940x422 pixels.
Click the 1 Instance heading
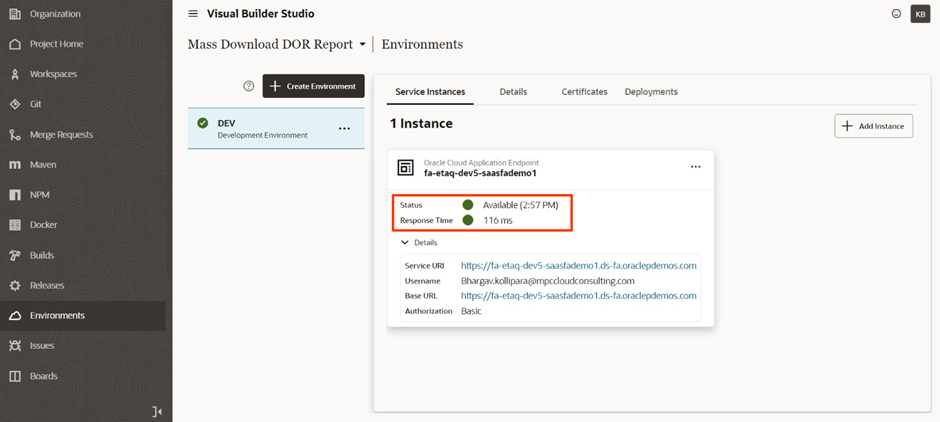pos(421,123)
